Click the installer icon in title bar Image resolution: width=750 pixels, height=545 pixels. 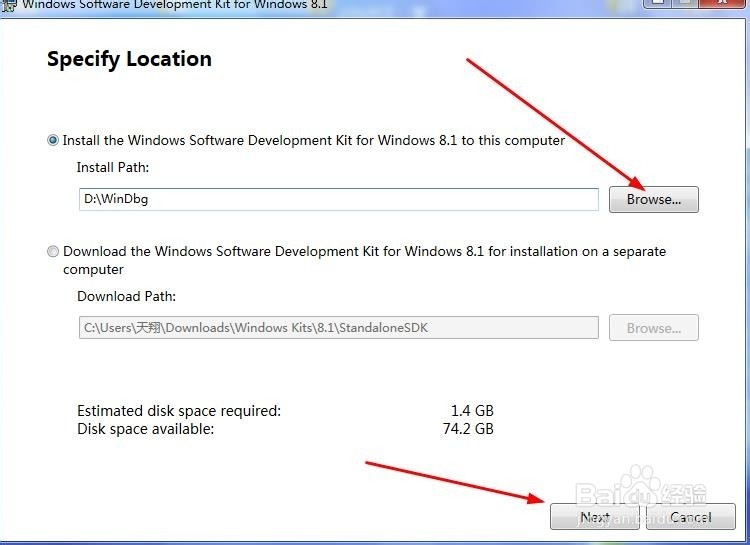point(9,5)
